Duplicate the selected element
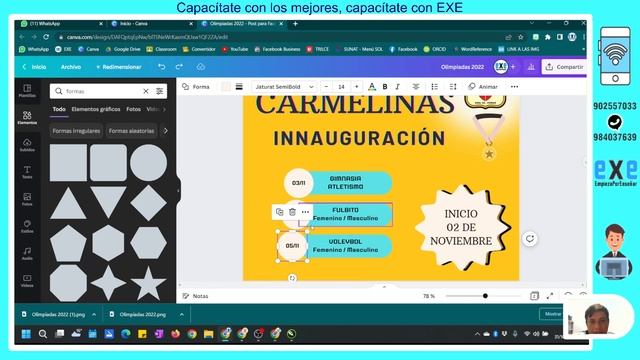640x360 pixels. 280,212
